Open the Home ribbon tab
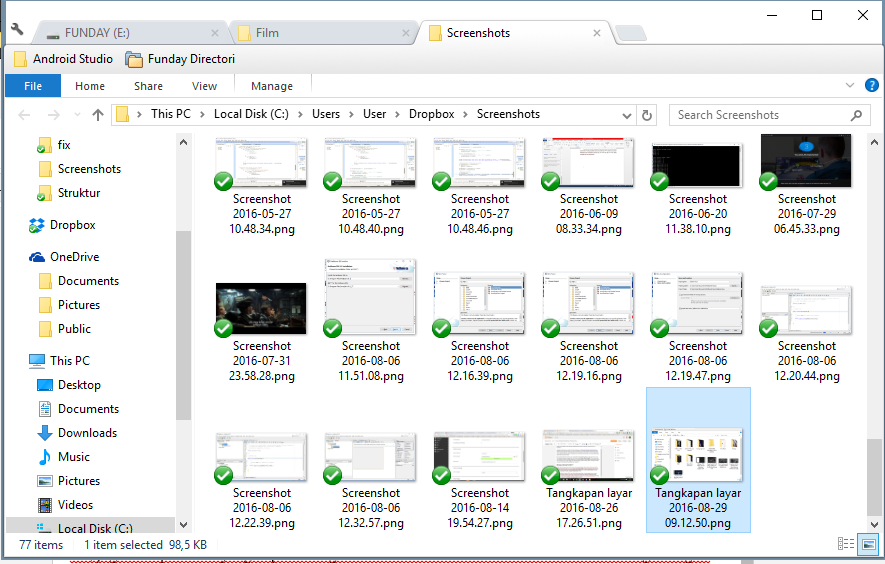 click(x=90, y=86)
